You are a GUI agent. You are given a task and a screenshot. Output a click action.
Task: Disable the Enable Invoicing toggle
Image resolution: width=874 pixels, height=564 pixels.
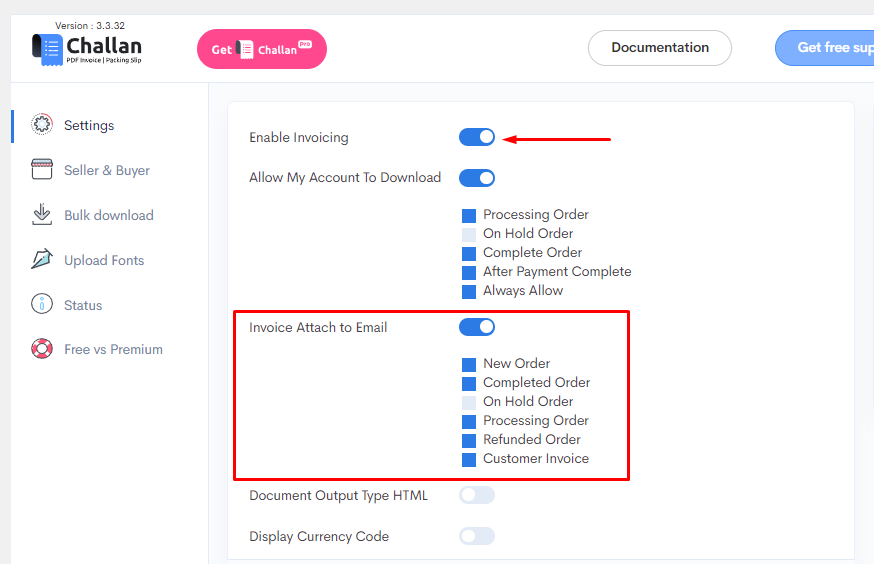(477, 137)
